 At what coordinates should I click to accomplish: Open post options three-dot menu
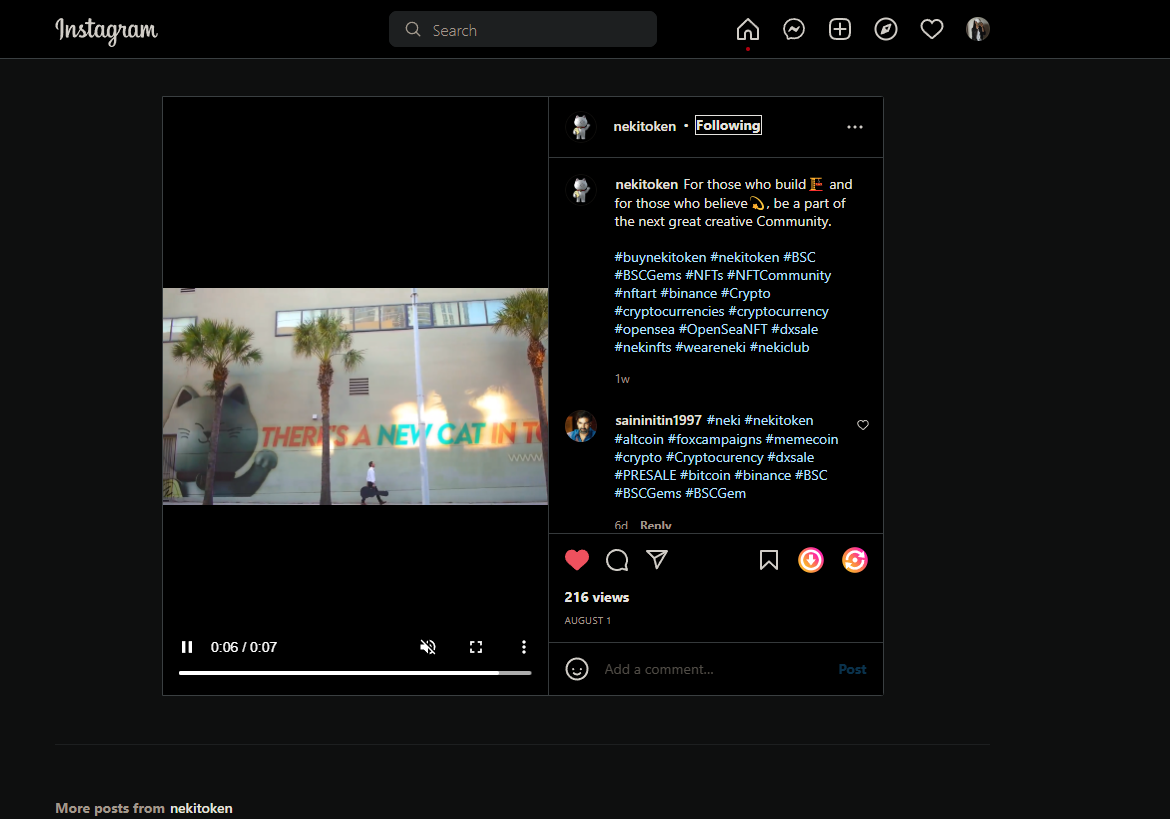(x=855, y=127)
